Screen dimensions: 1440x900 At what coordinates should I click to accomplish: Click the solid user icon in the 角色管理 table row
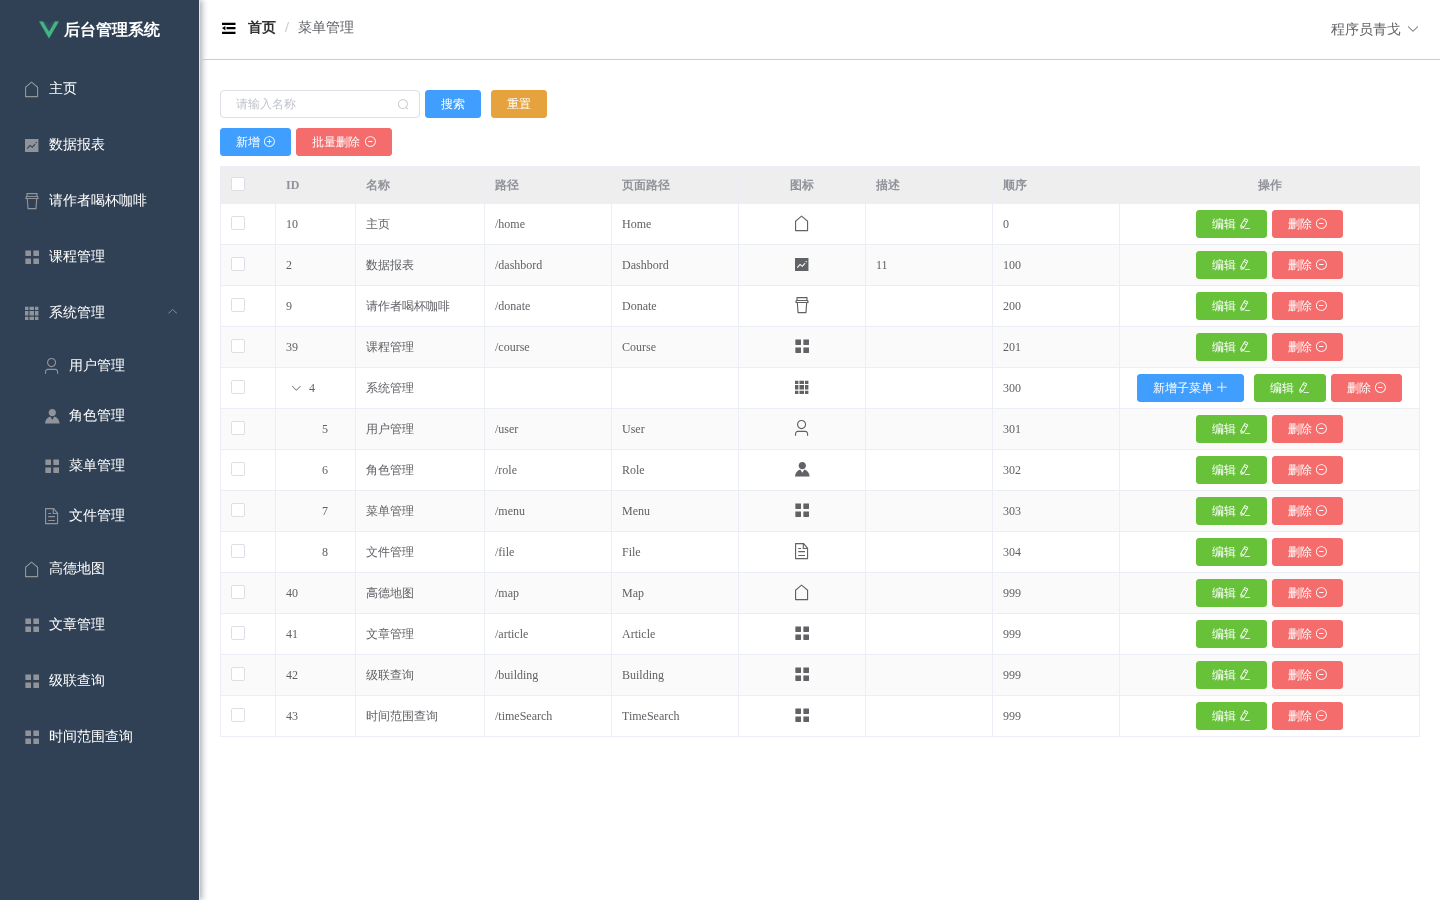(802, 470)
